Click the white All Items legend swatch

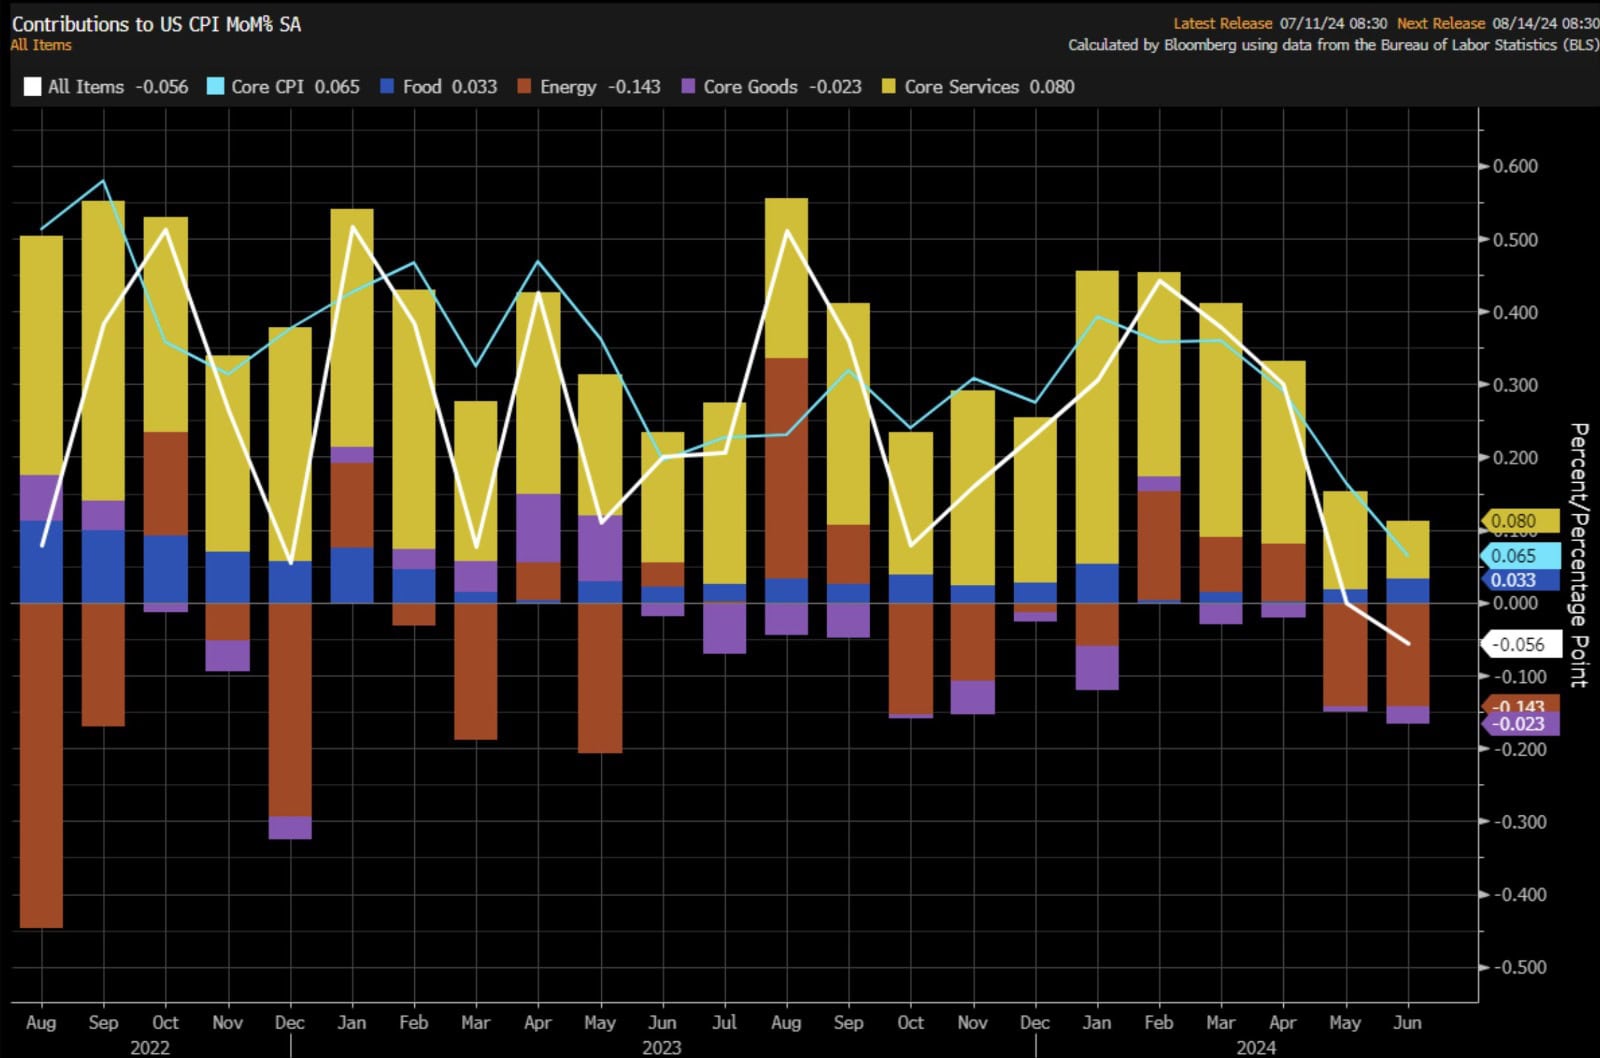(32, 87)
